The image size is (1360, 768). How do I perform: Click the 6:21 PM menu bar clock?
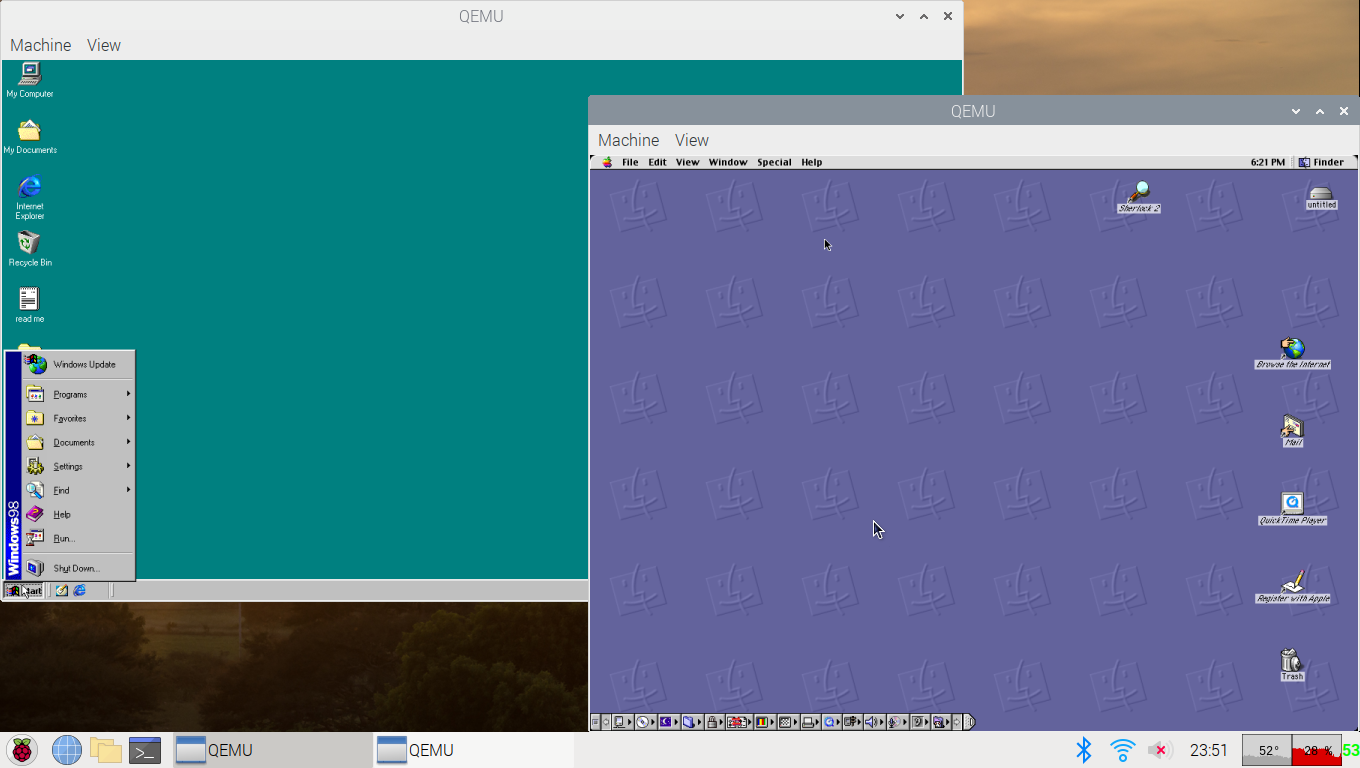pyautogui.click(x=1268, y=162)
